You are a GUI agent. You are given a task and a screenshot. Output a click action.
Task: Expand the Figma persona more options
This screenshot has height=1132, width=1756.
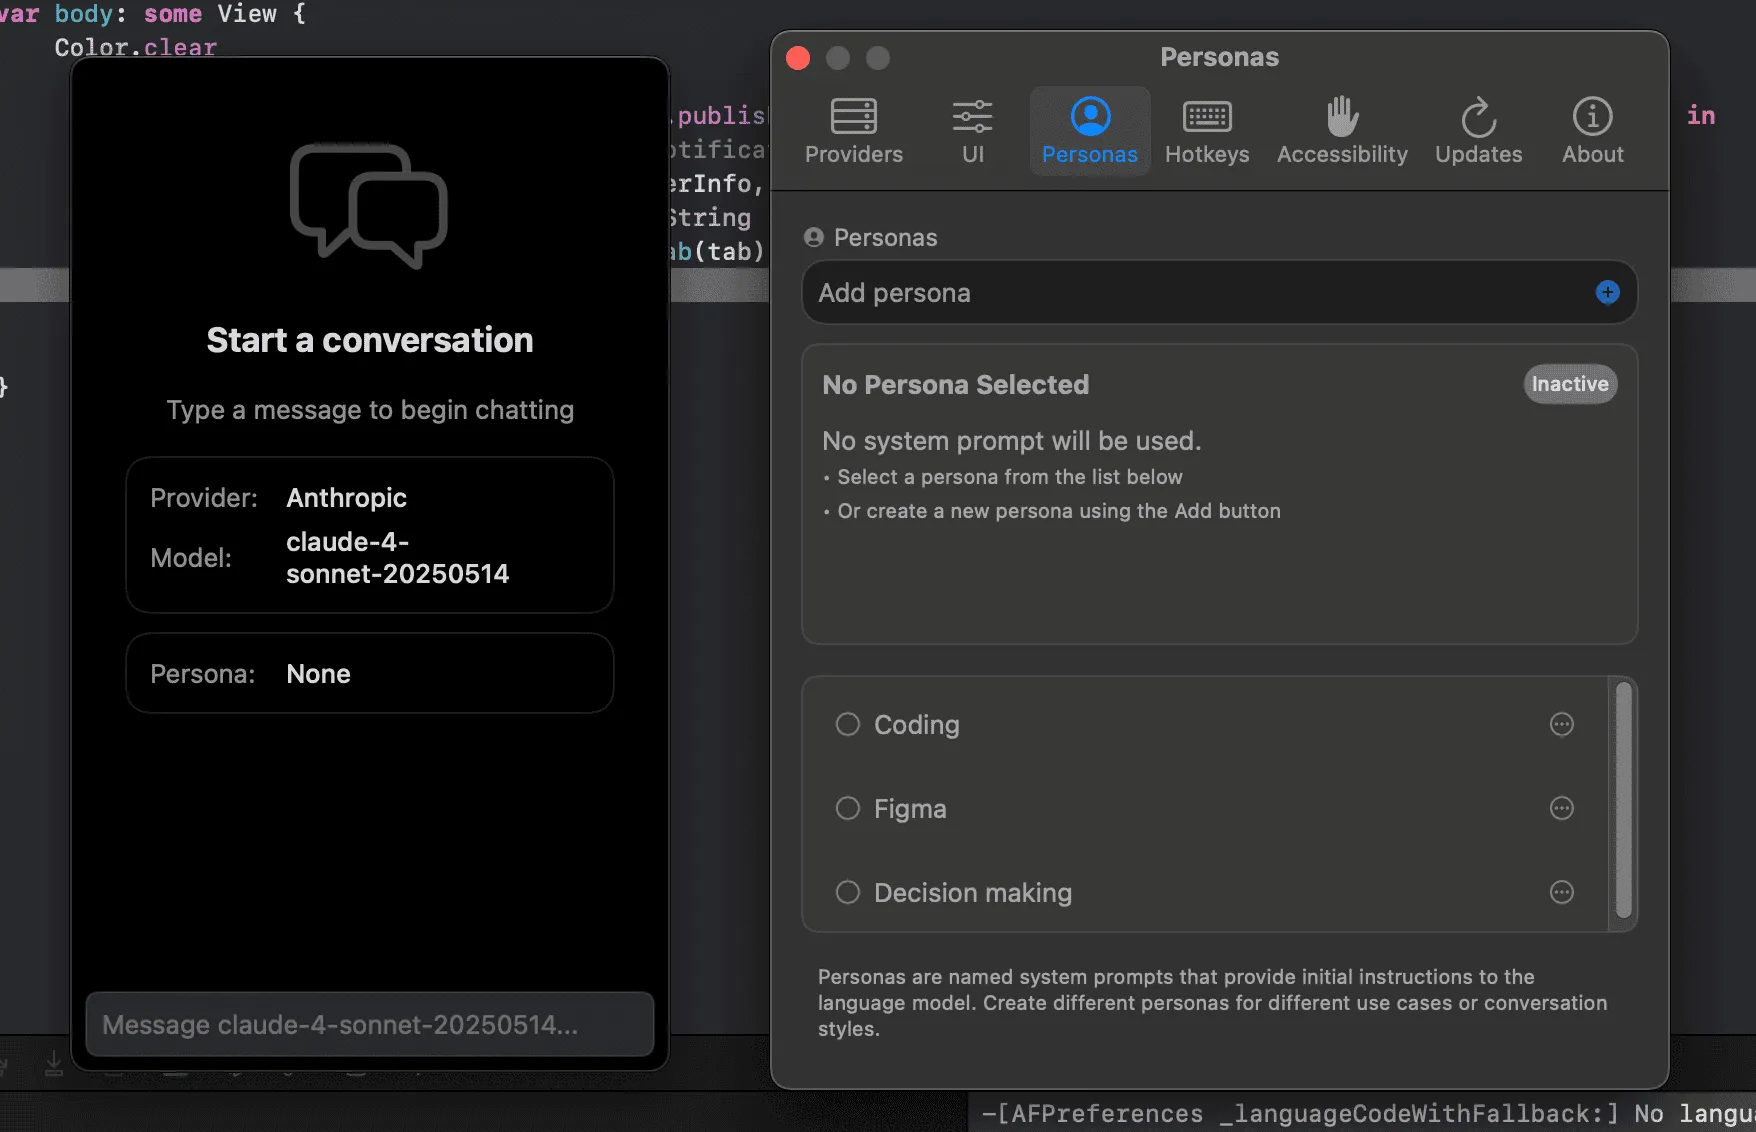point(1561,808)
